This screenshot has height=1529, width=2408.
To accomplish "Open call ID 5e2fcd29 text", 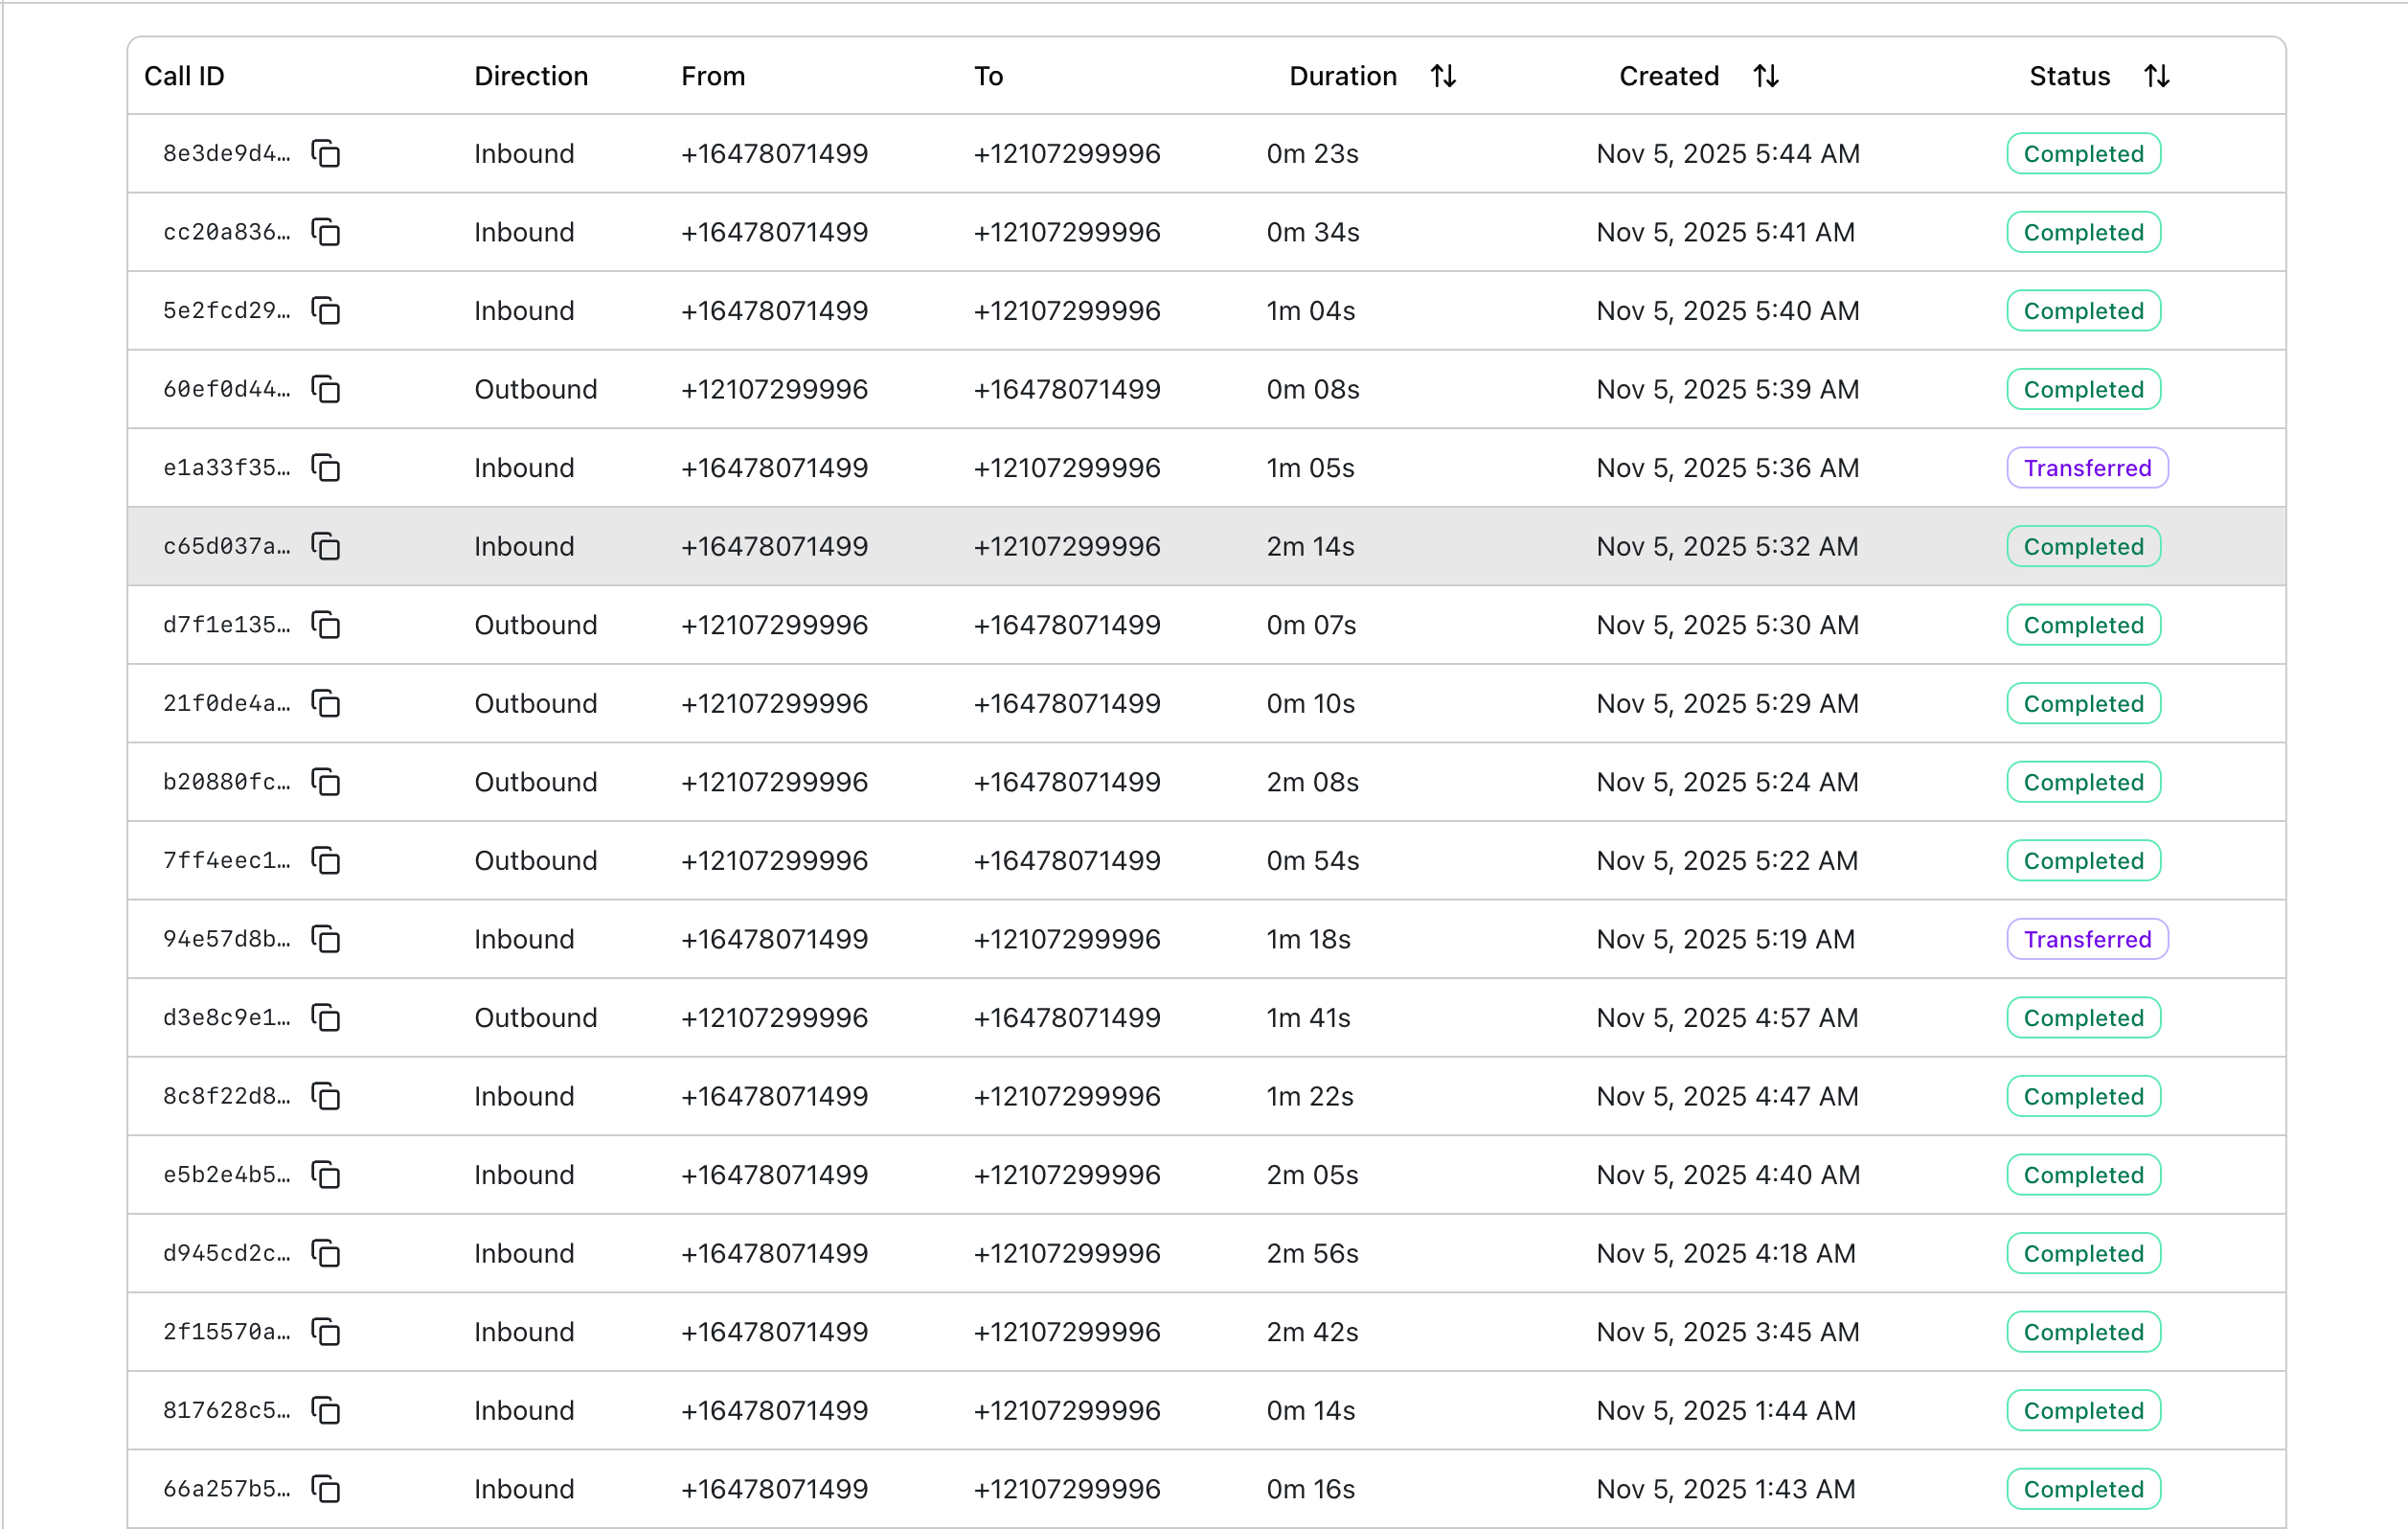I will pos(226,311).
